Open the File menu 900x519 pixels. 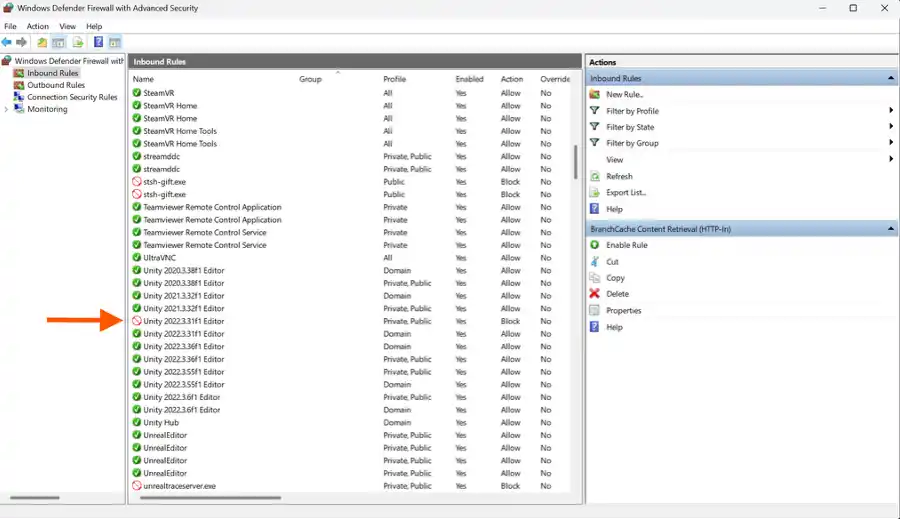pyautogui.click(x=10, y=26)
